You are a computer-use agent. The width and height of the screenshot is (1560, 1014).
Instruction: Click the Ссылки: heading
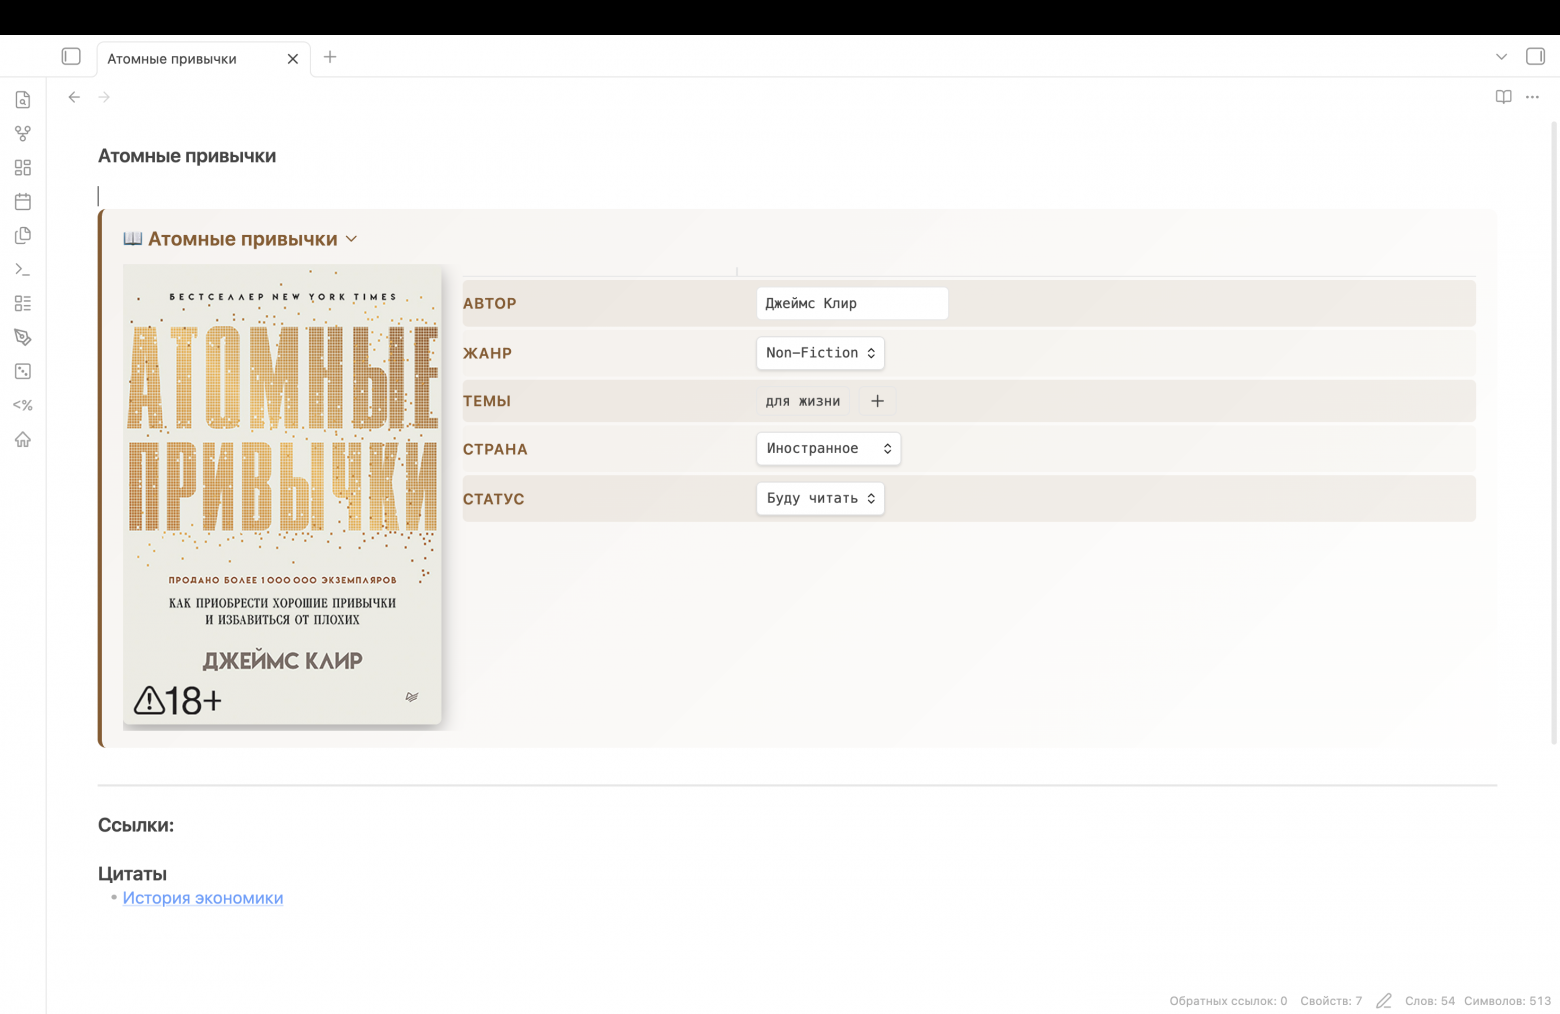[x=136, y=825]
